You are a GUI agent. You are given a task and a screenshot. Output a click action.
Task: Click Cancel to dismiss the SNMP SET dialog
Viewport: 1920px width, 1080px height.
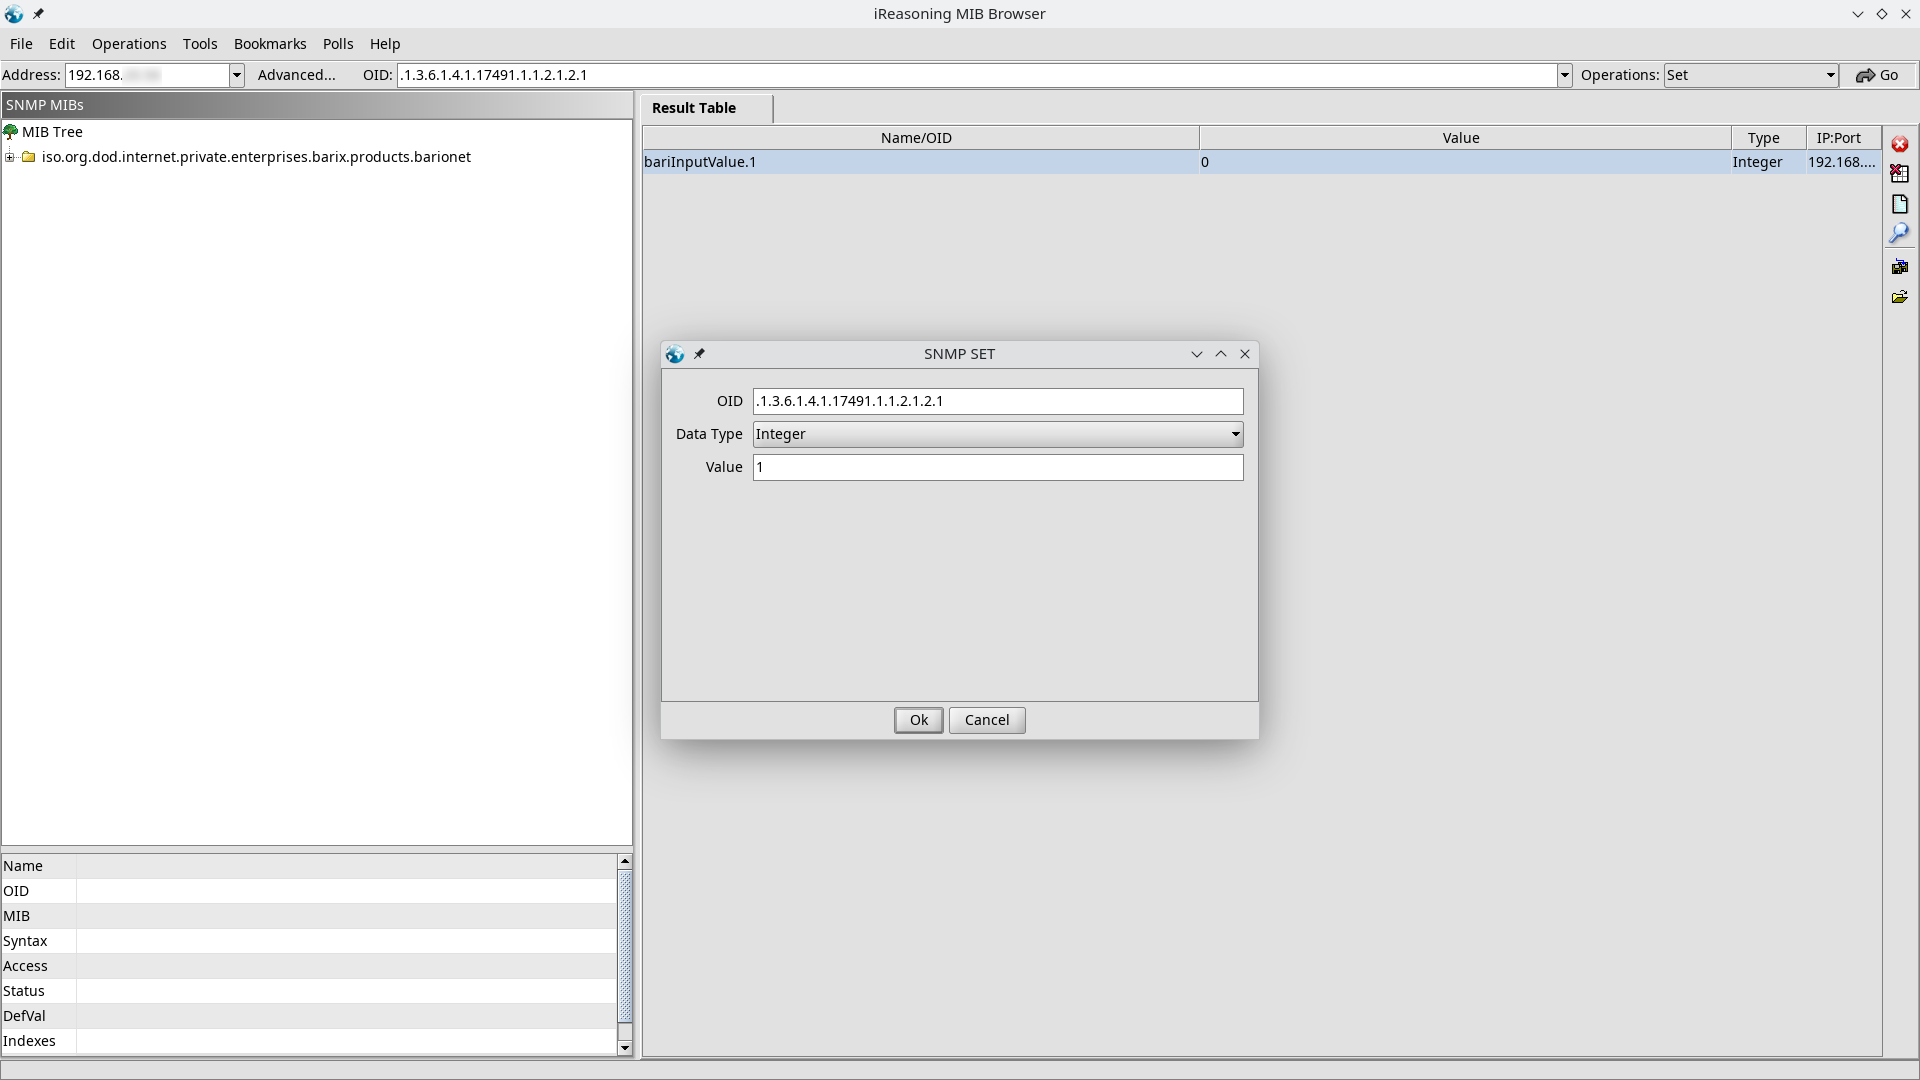tap(986, 720)
